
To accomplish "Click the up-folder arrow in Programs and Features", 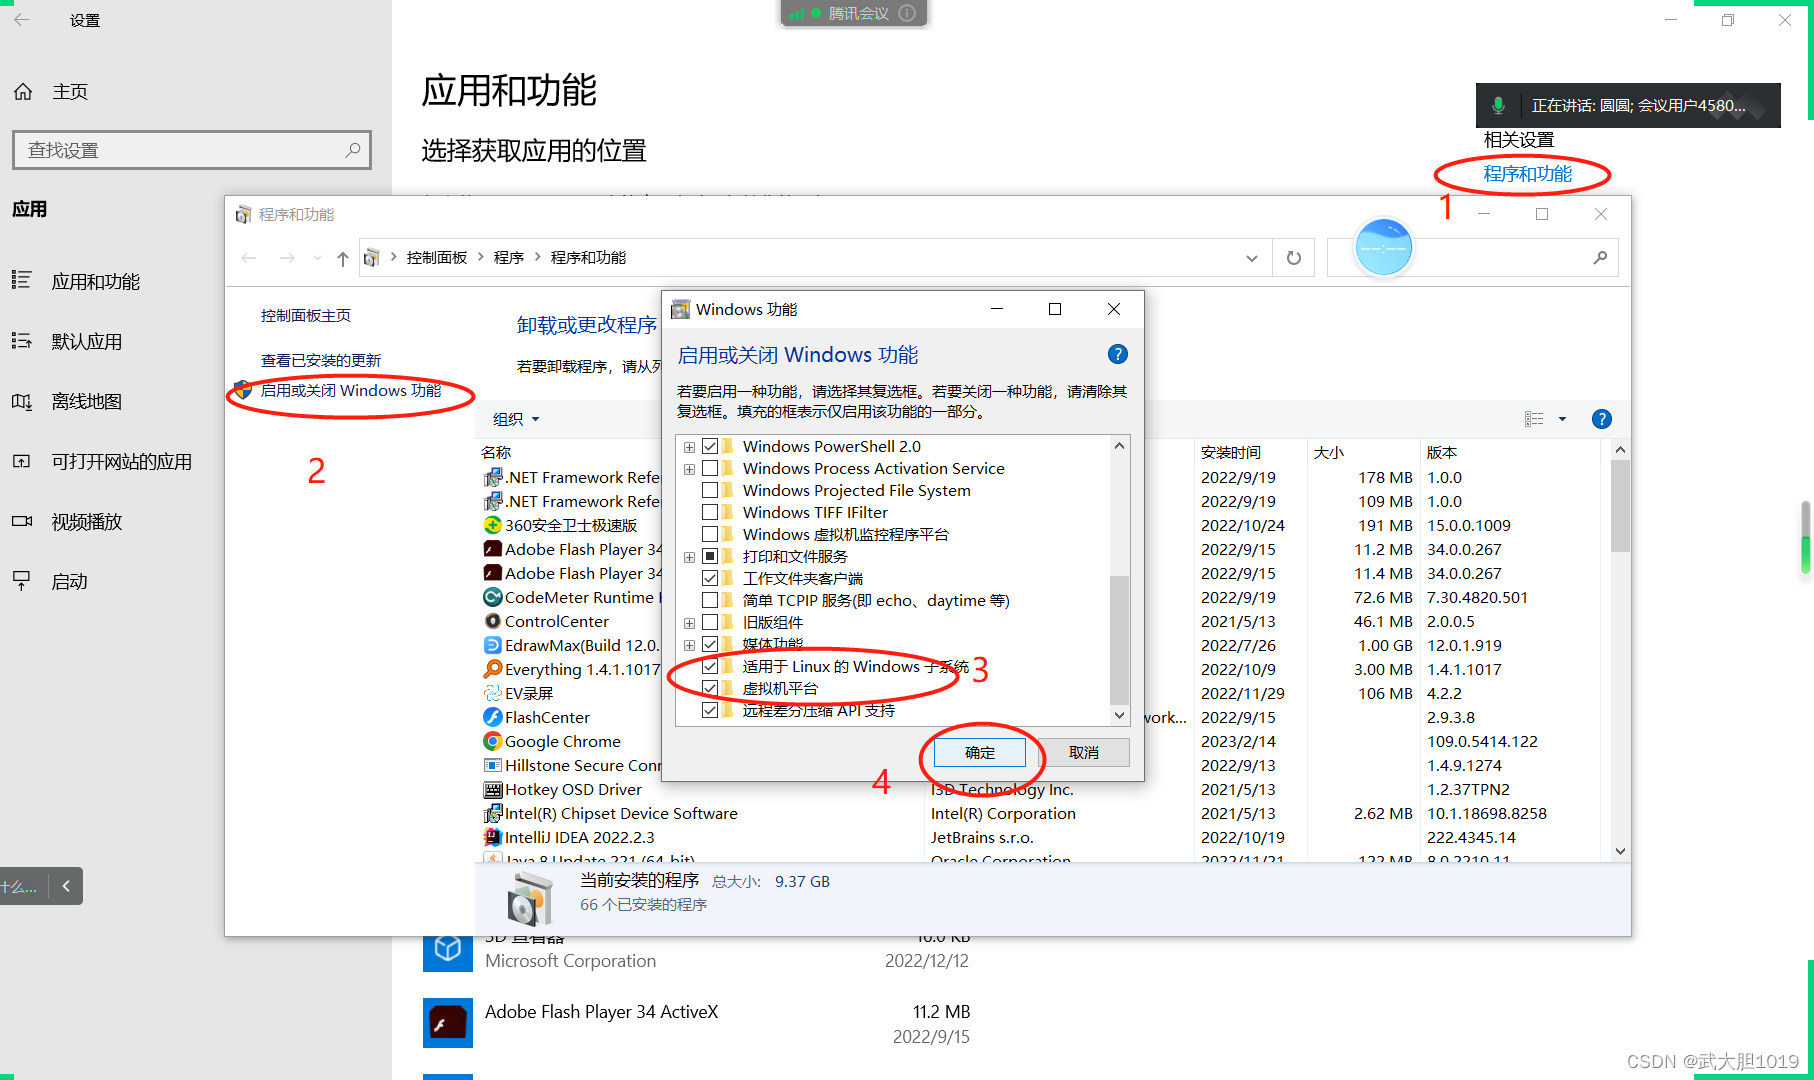I will [x=343, y=258].
